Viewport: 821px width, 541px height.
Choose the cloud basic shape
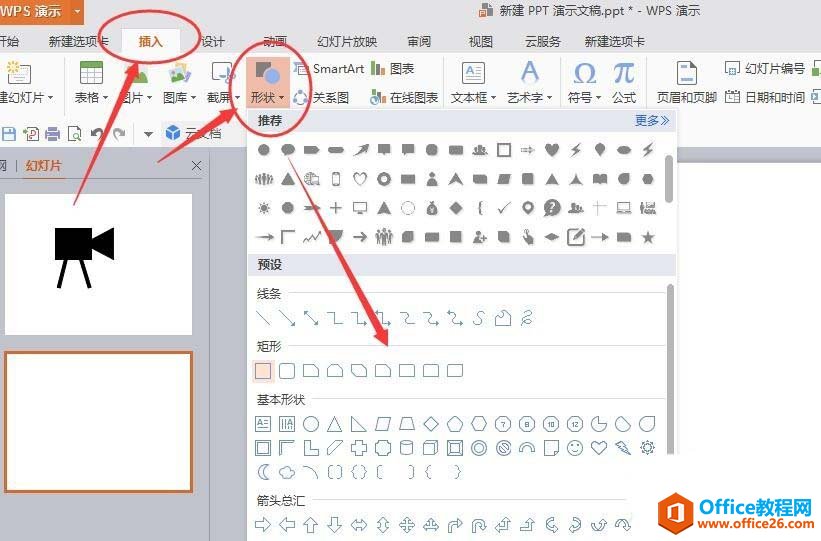coord(287,472)
